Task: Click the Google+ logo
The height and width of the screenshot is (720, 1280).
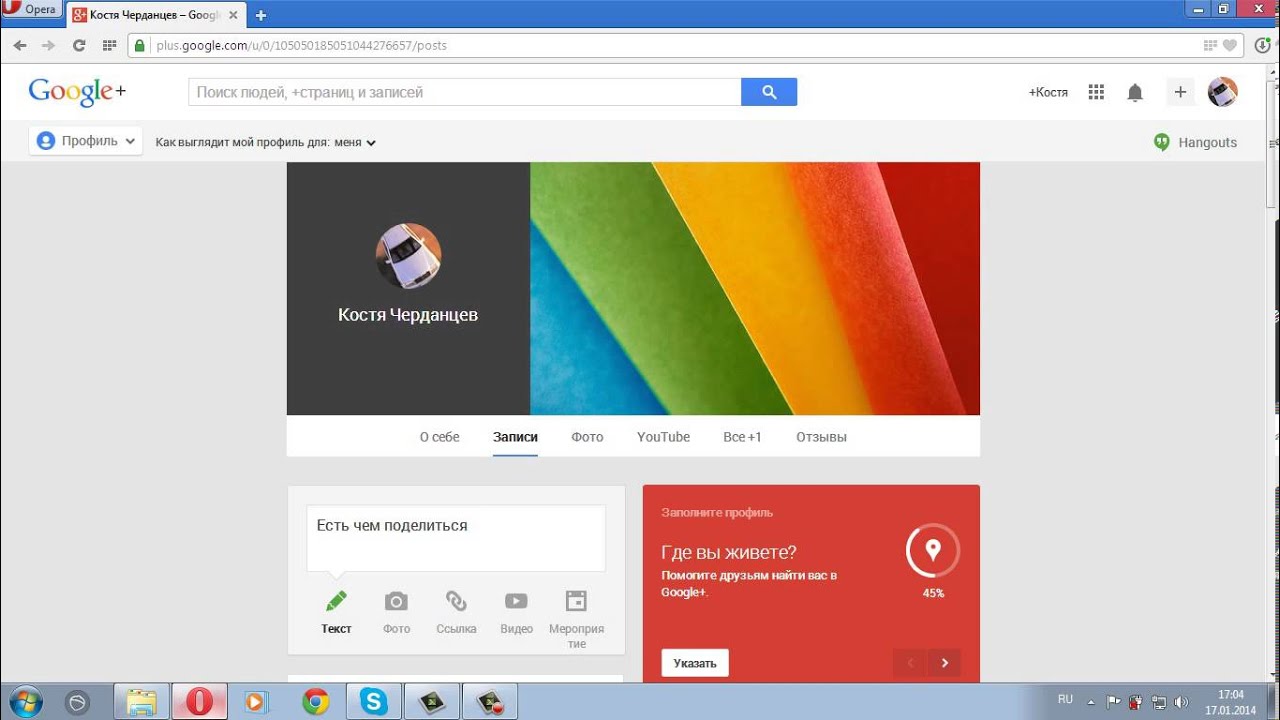Action: pos(77,92)
